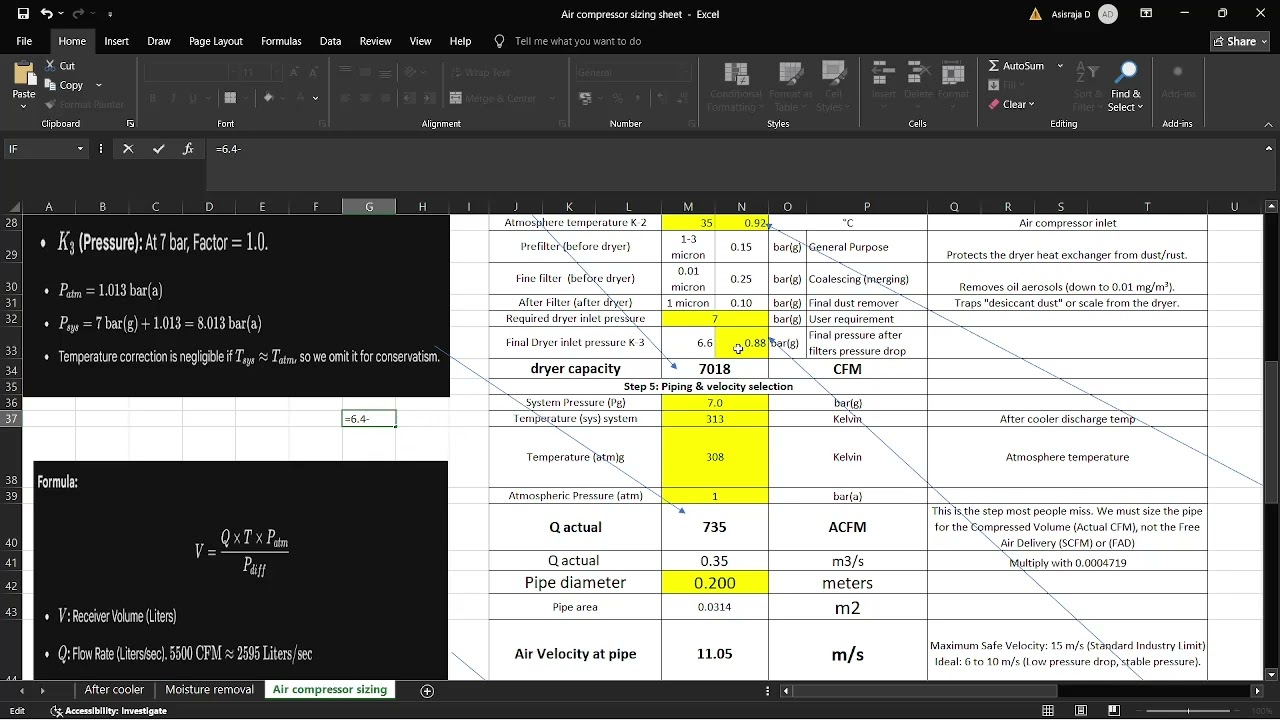1280x720 pixels.
Task: Click the Cut scissors icon
Action: [x=50, y=65]
